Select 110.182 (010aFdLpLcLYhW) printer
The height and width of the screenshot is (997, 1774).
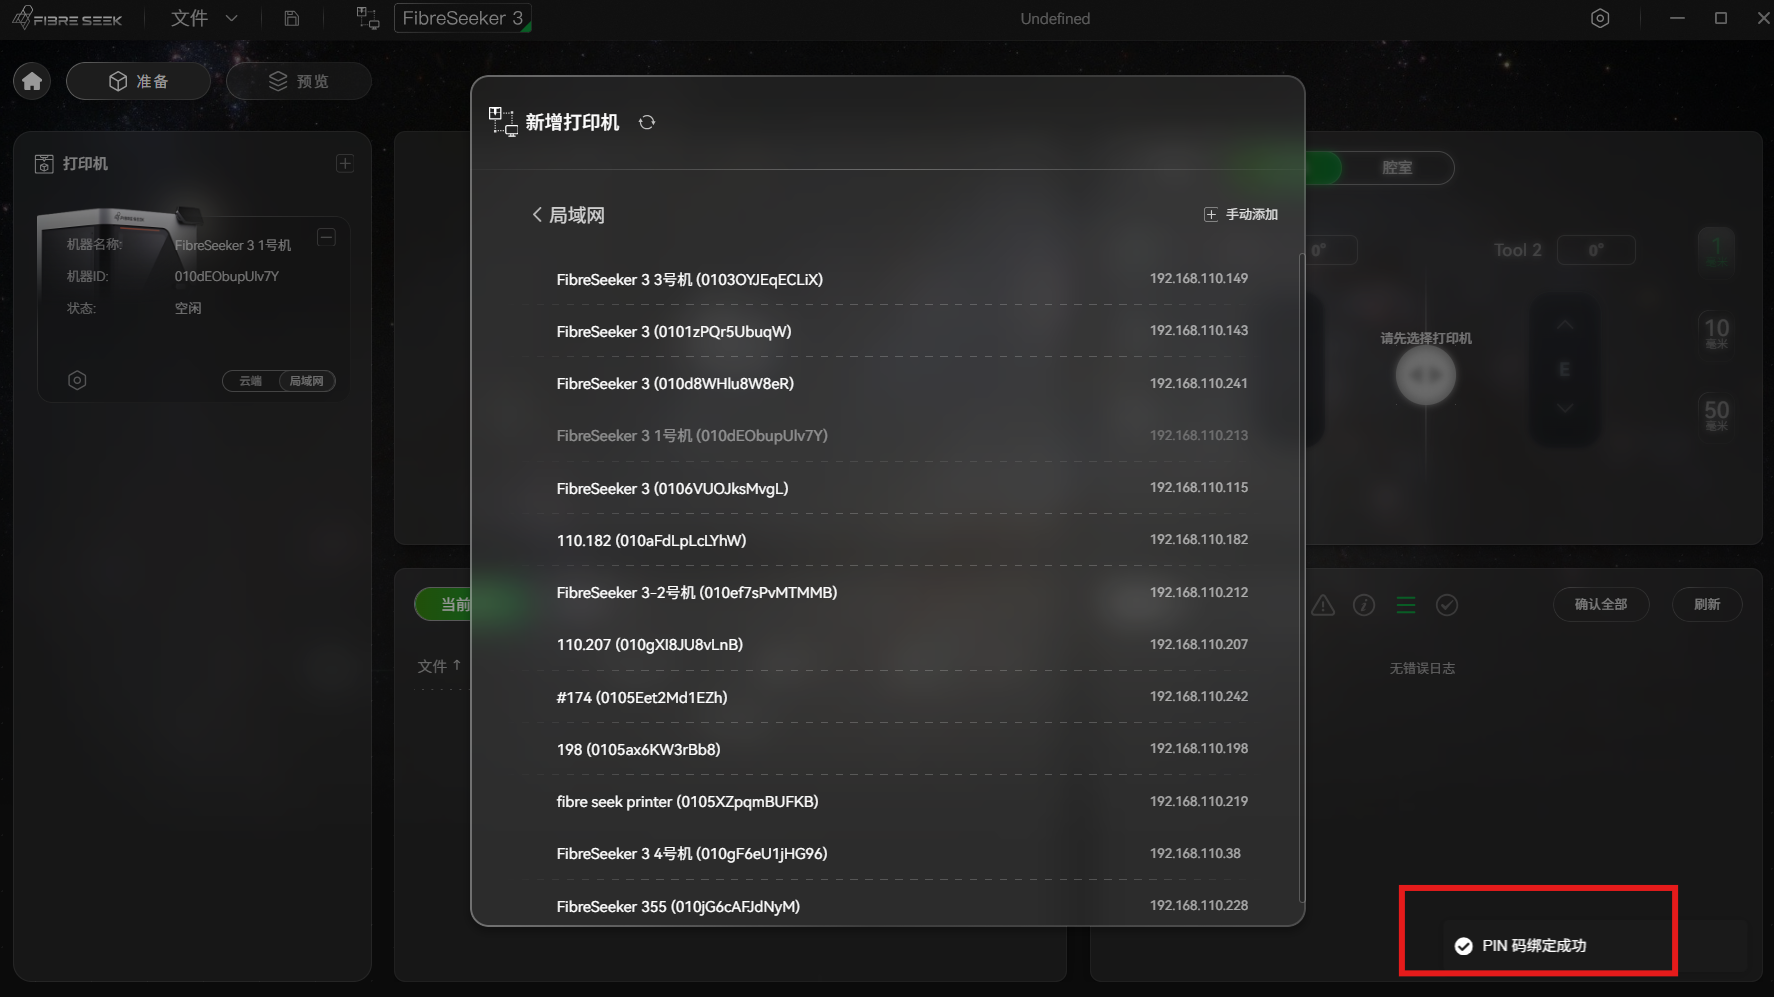point(902,540)
